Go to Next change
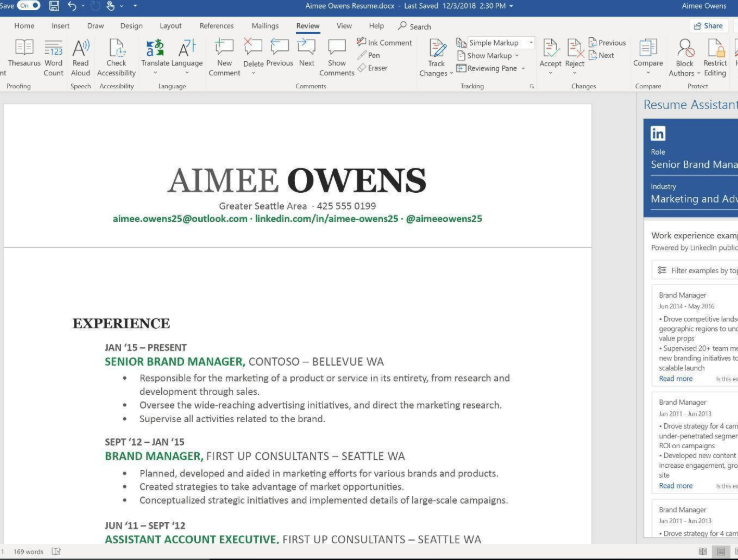 tap(602, 55)
